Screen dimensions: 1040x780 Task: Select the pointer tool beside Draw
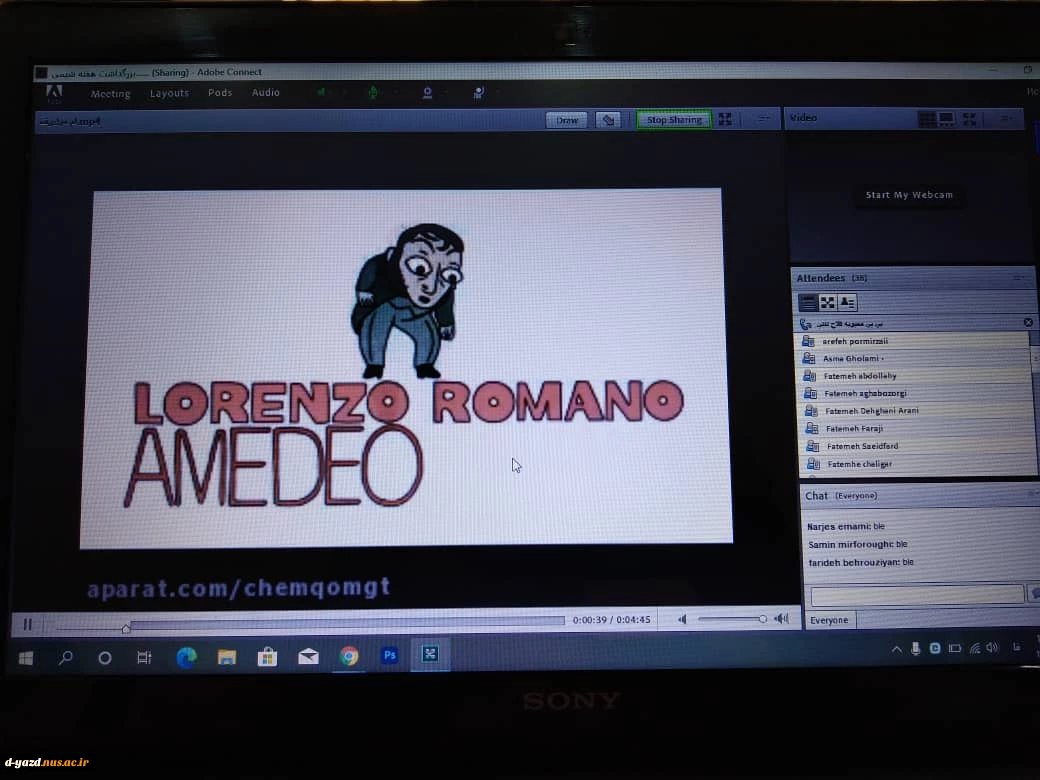pyautogui.click(x=608, y=120)
